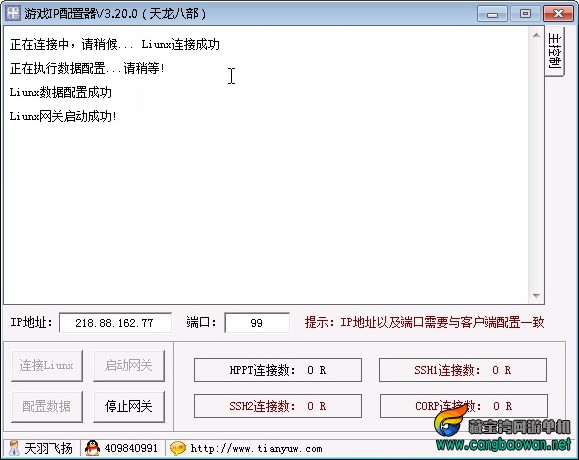
Task: Click the log scrollbar up arrow
Action: 536,35
